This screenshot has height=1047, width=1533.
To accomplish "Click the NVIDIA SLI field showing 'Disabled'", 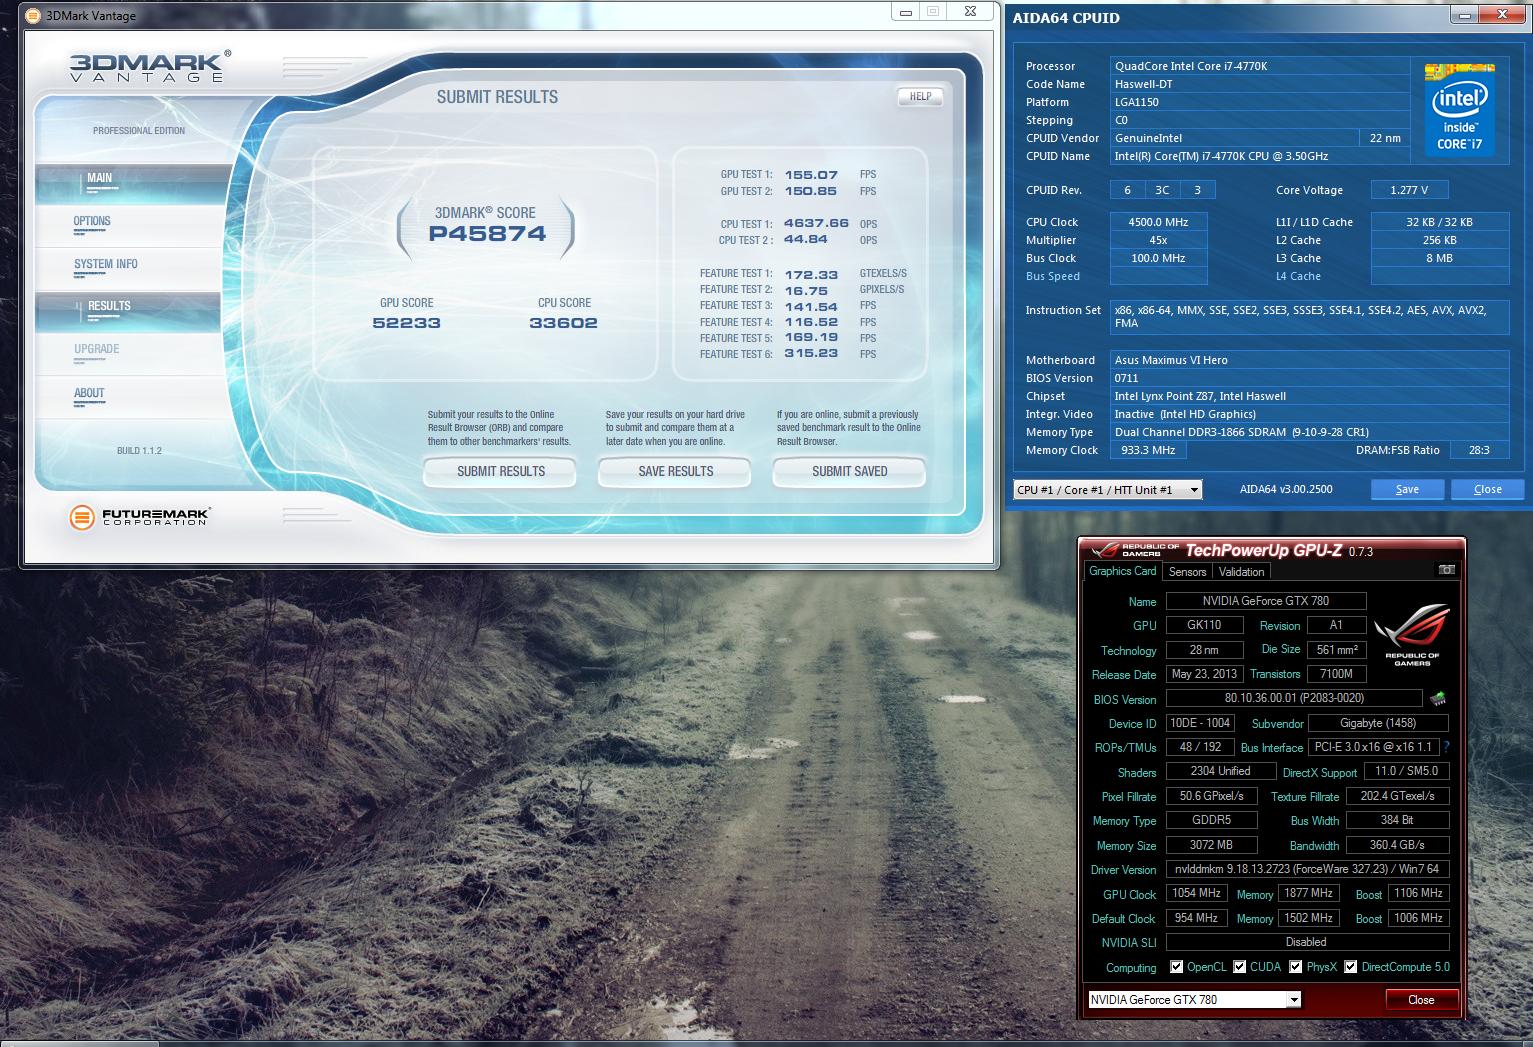I will tap(1307, 942).
